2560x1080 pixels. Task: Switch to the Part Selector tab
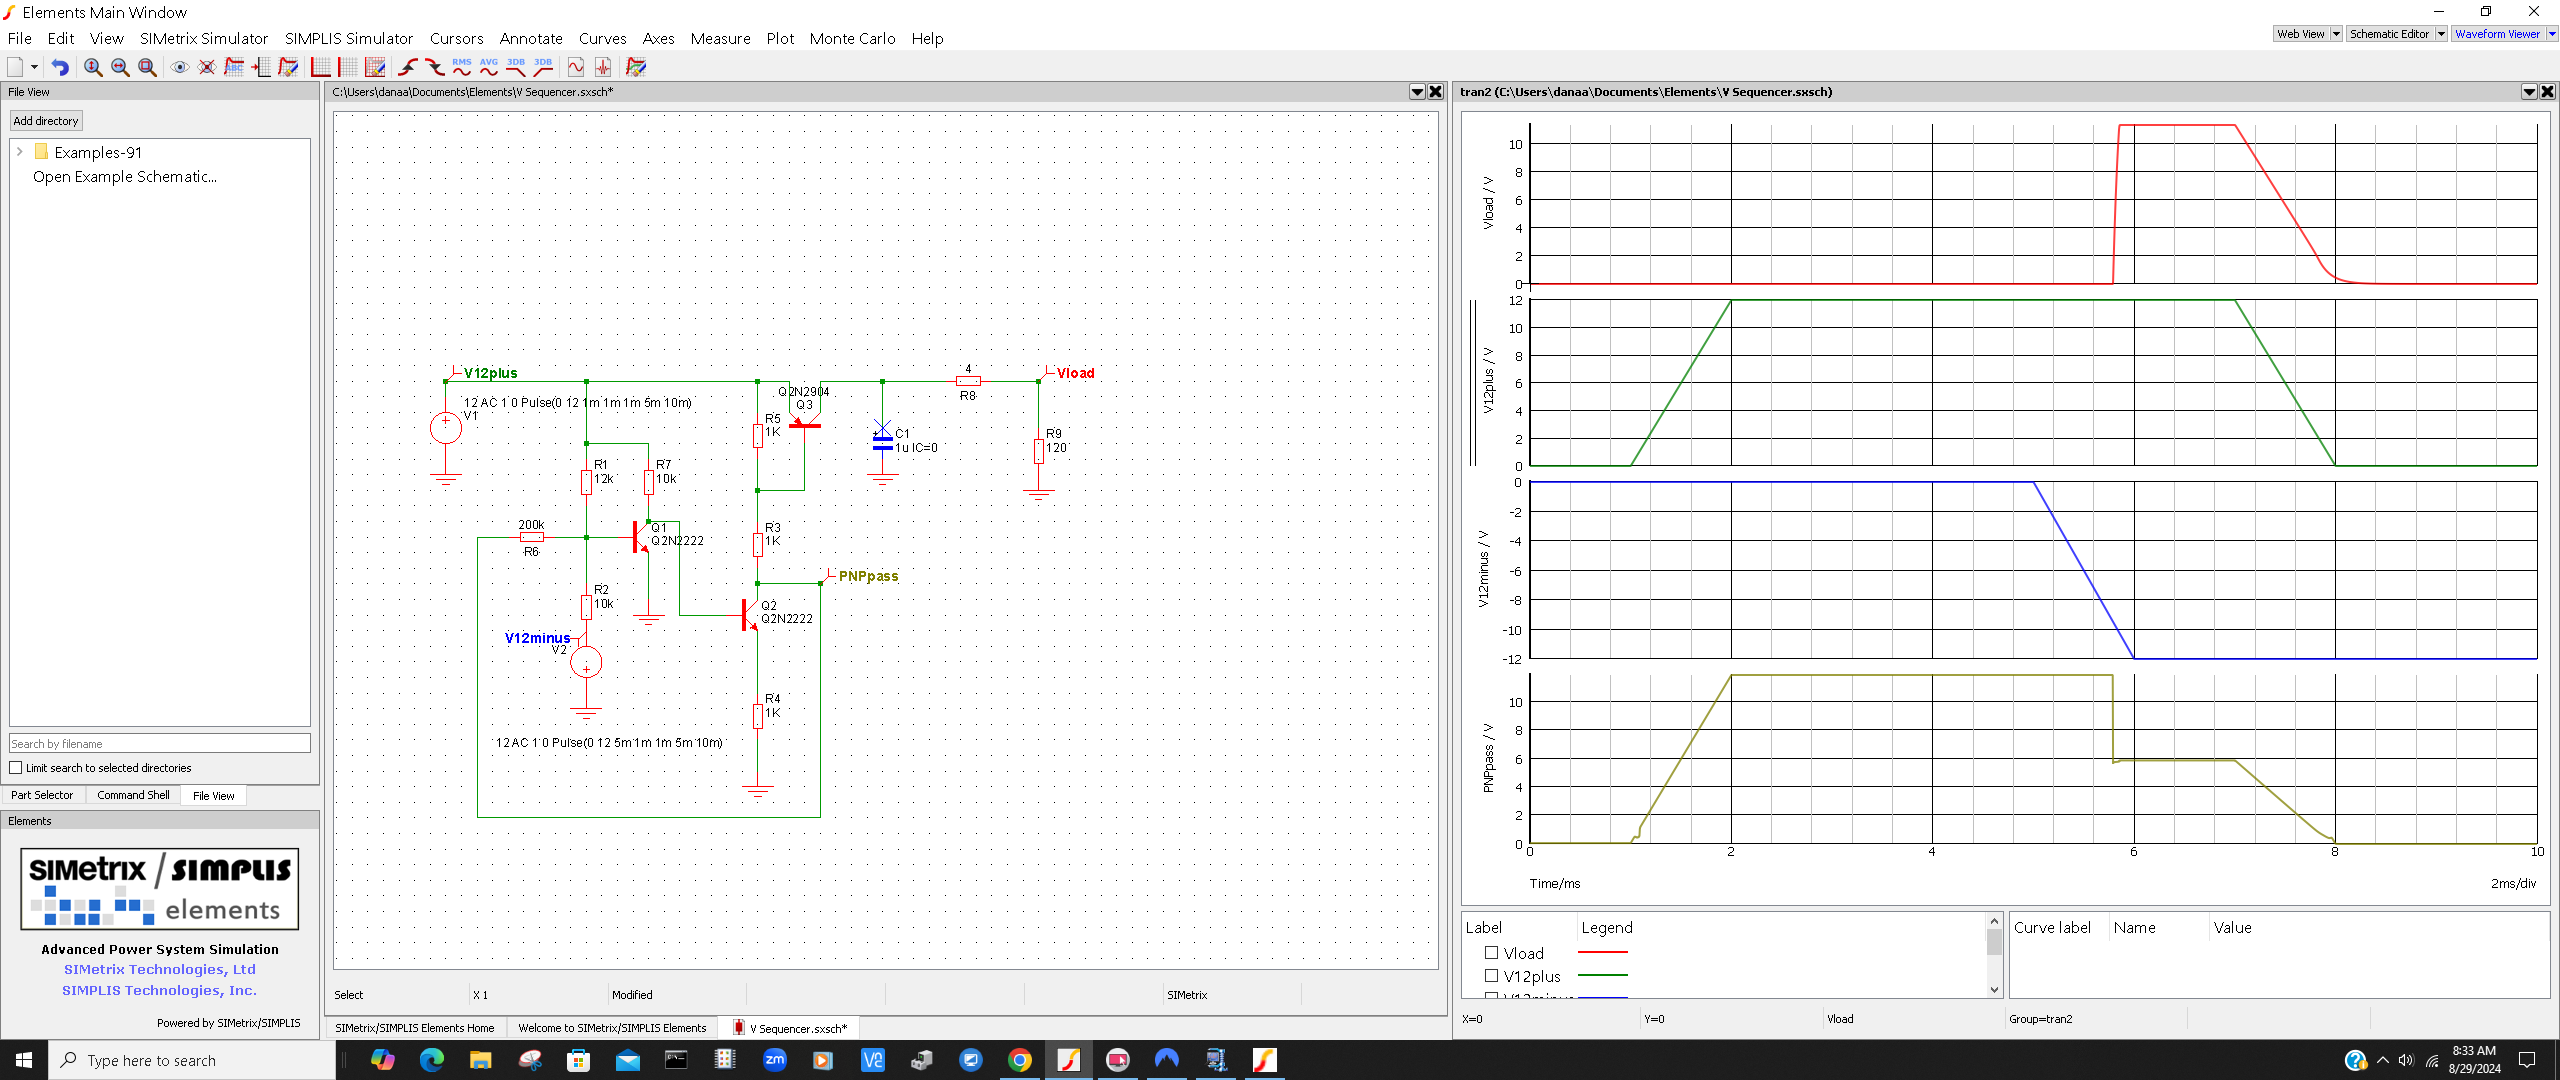tap(42, 795)
